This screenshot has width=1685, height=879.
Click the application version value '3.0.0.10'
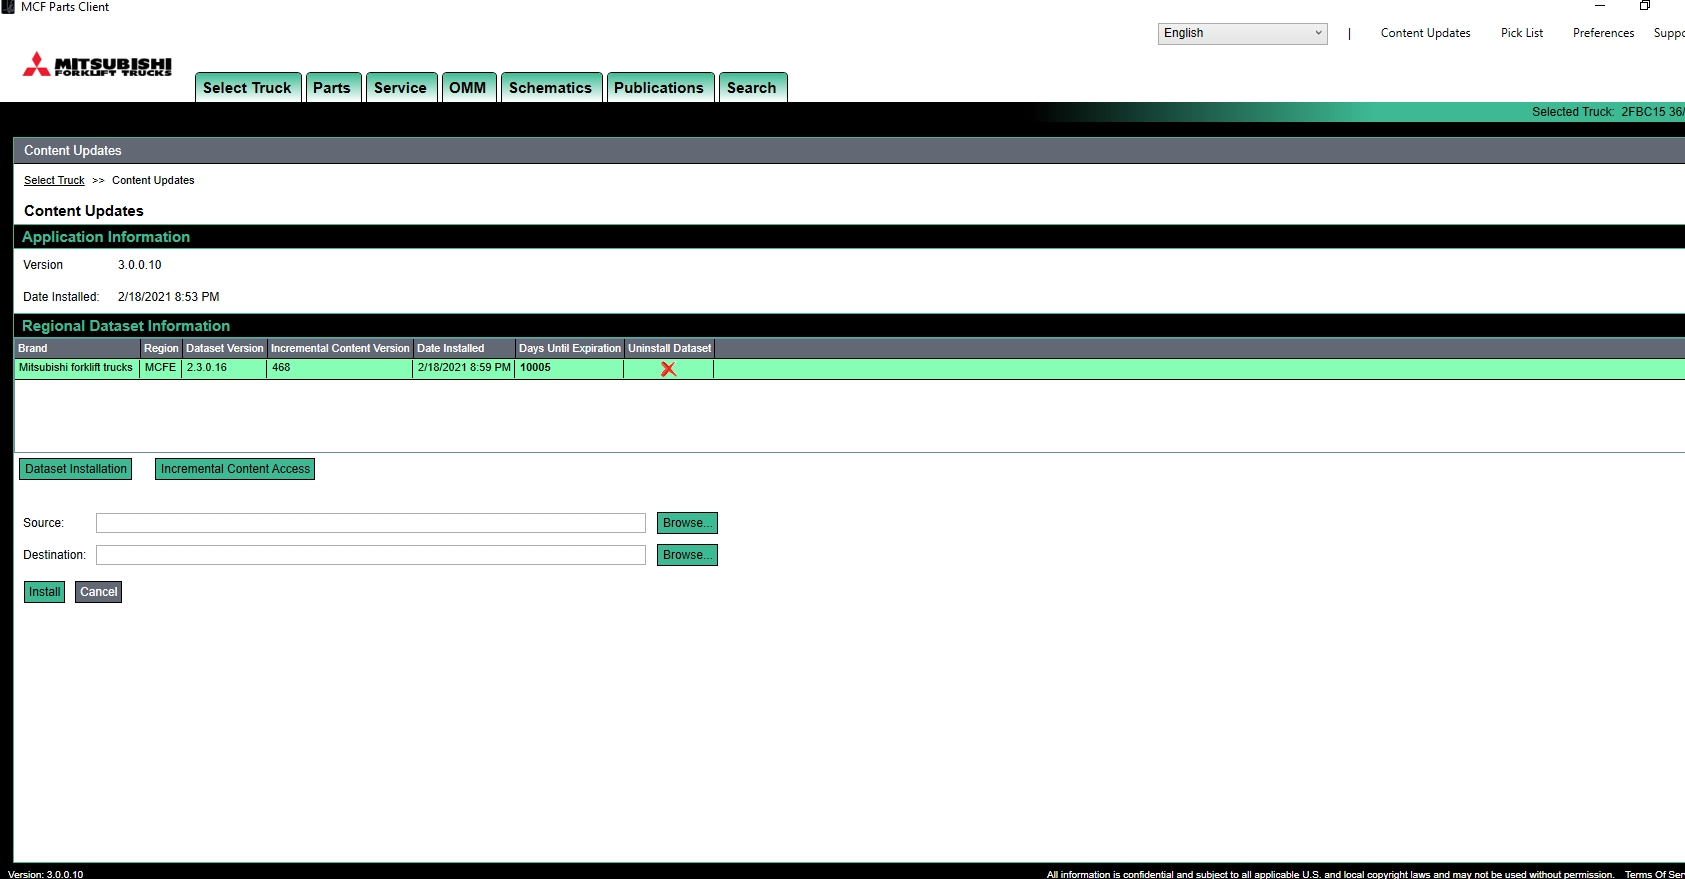pos(140,265)
